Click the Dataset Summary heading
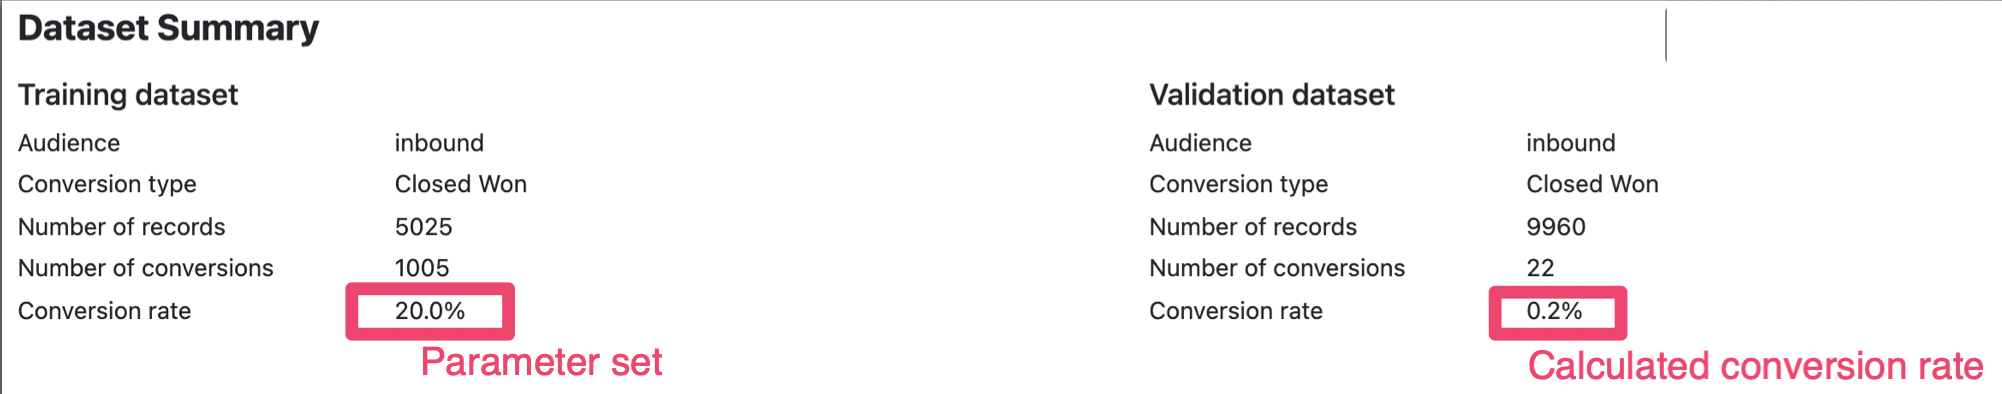Screen dimensions: 2002x394 pyautogui.click(x=168, y=29)
